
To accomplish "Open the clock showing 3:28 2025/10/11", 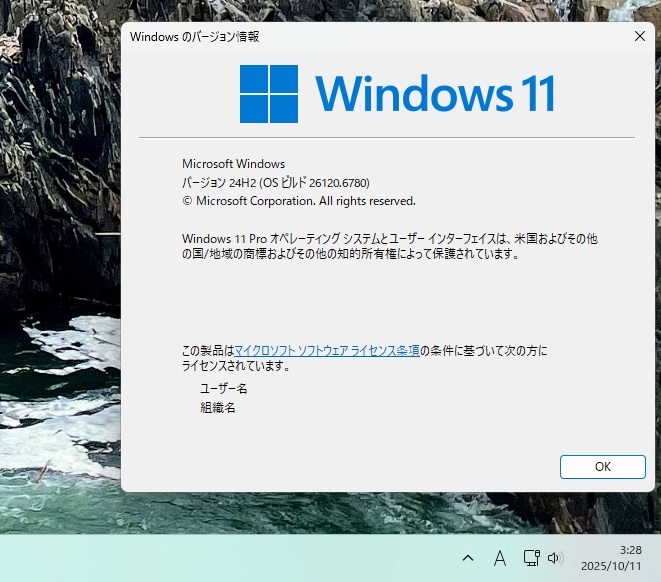I will click(x=611, y=558).
